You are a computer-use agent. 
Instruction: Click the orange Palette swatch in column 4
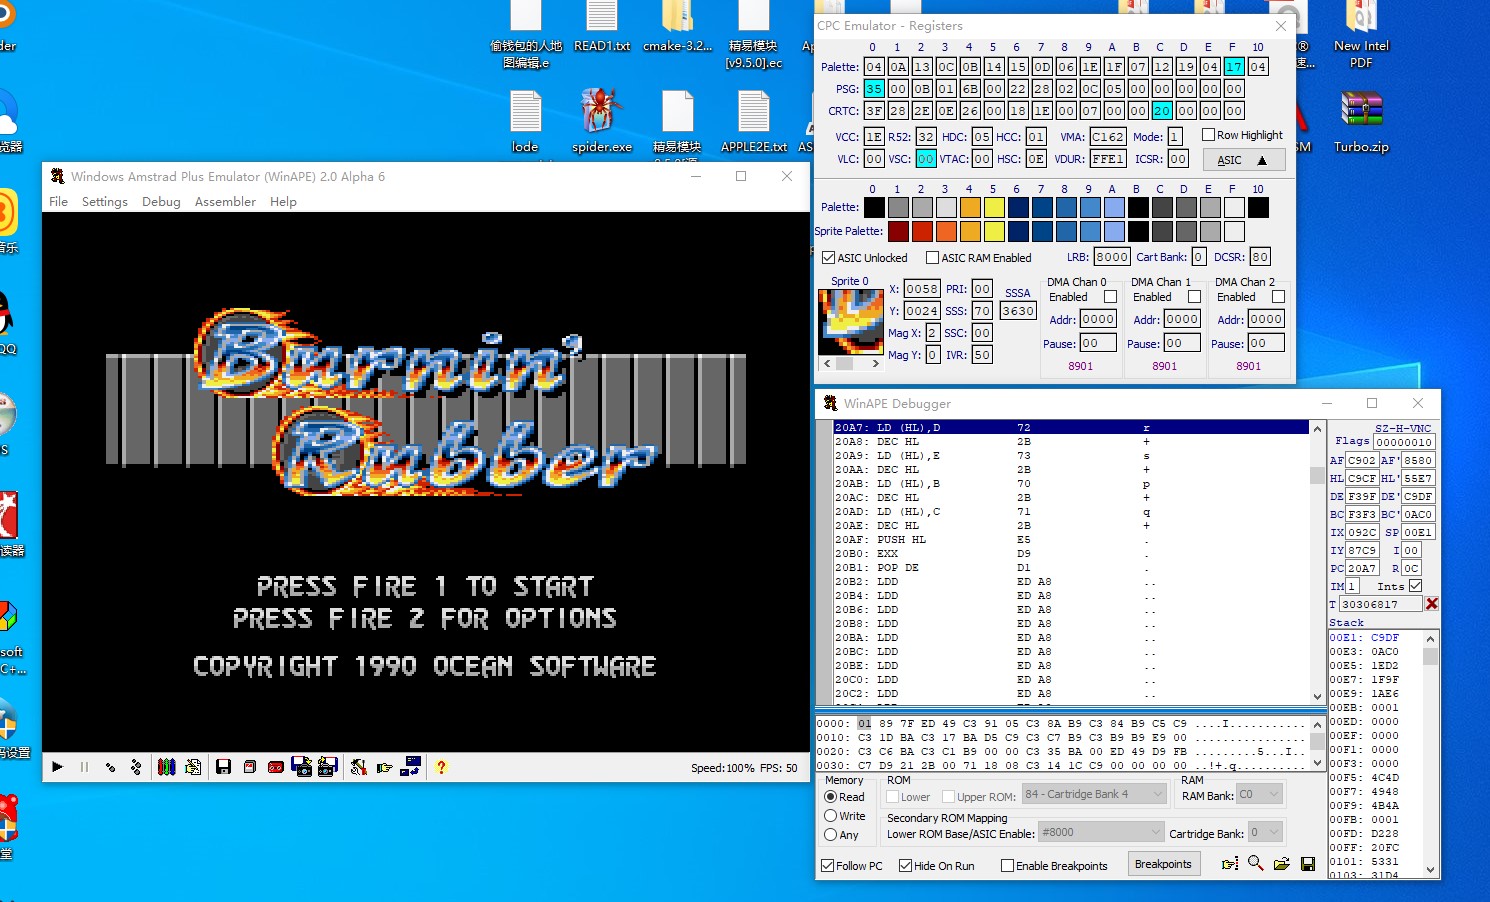coord(970,207)
